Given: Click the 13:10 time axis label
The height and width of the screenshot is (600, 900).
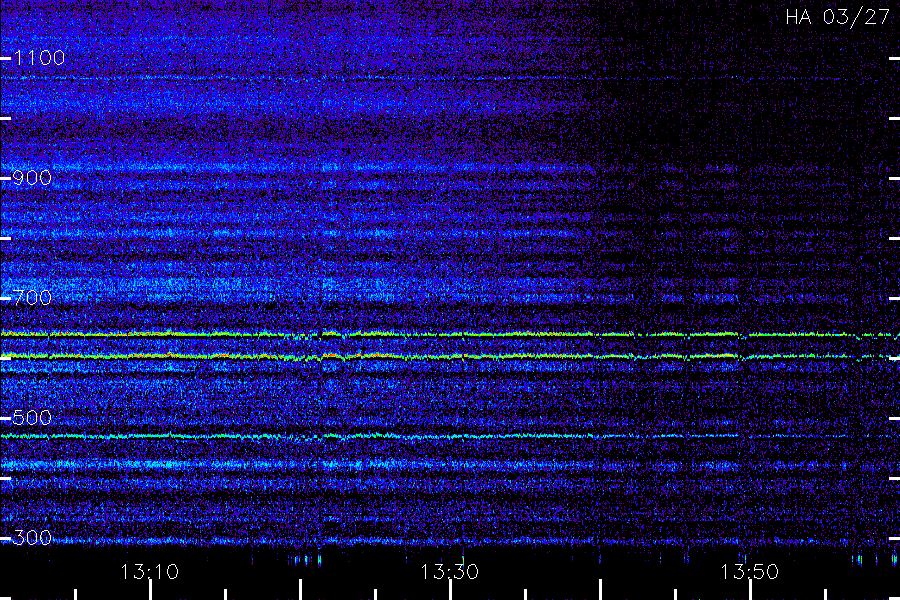Looking at the screenshot, I should tap(150, 572).
